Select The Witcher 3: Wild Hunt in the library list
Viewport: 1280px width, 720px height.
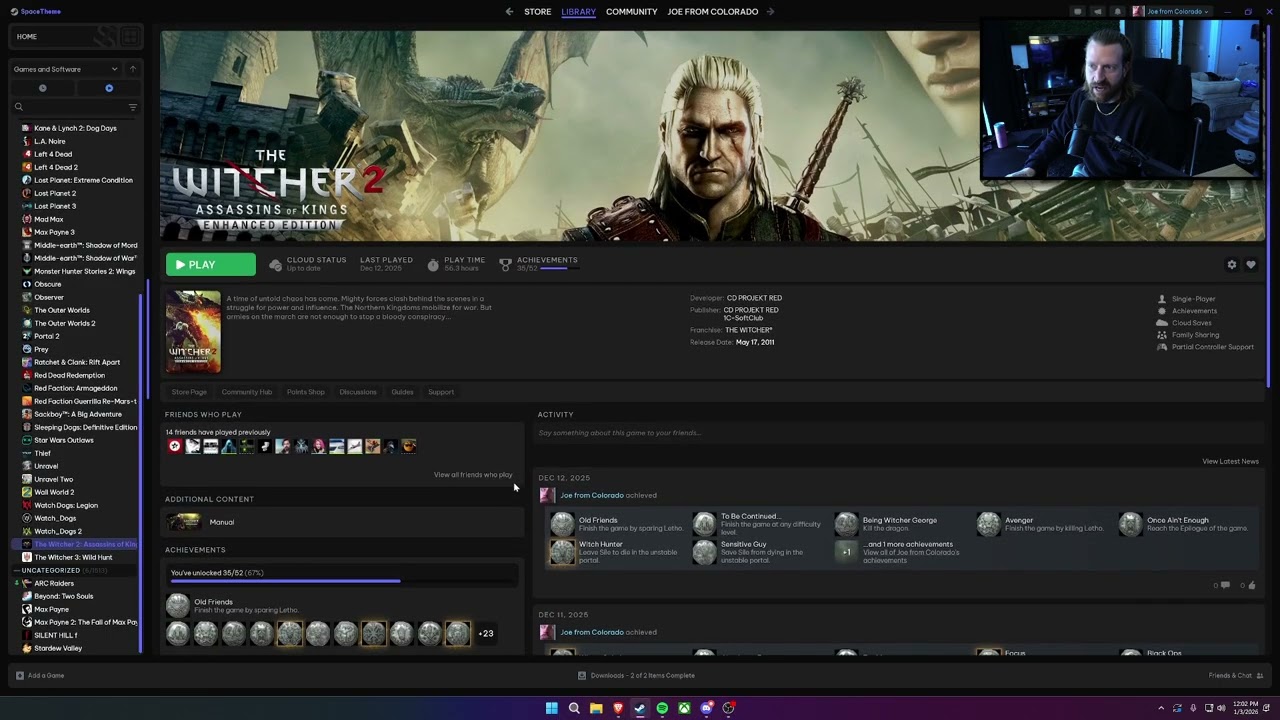pyautogui.click(x=73, y=557)
